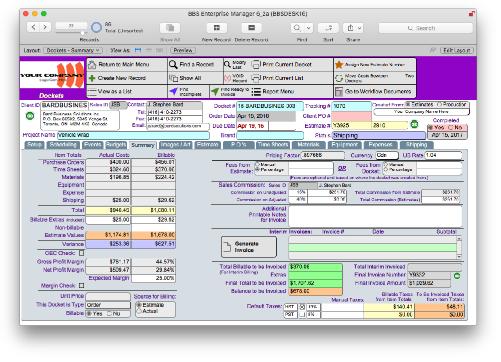Click Find Ready to Invoice green arrow icon
The width and height of the screenshot is (501, 362).
pyautogui.click(x=215, y=91)
